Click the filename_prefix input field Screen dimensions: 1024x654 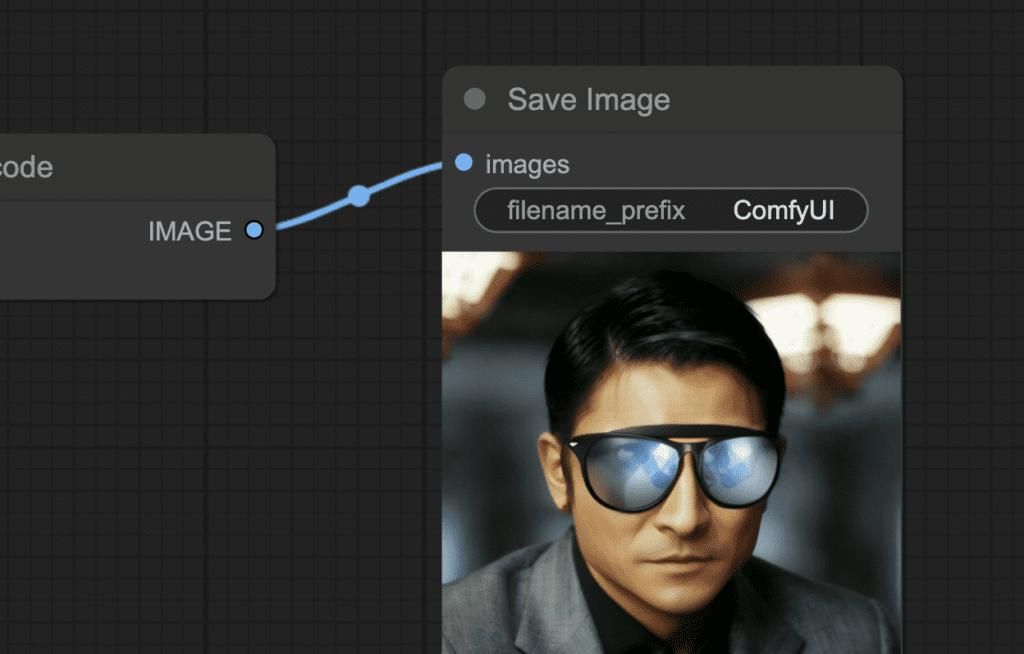click(x=670, y=211)
